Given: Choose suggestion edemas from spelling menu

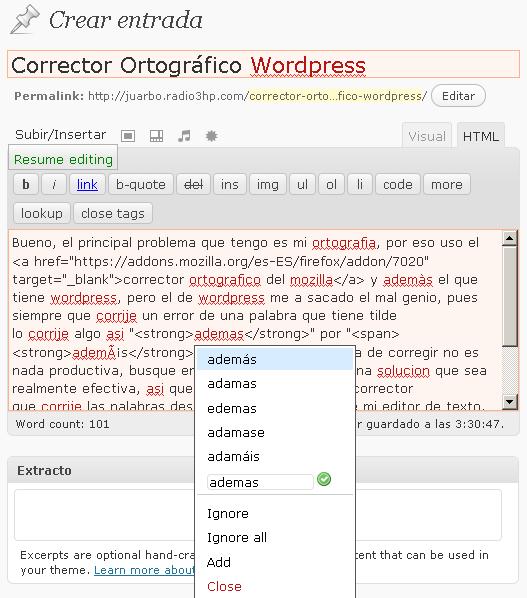Looking at the screenshot, I should tap(275, 408).
